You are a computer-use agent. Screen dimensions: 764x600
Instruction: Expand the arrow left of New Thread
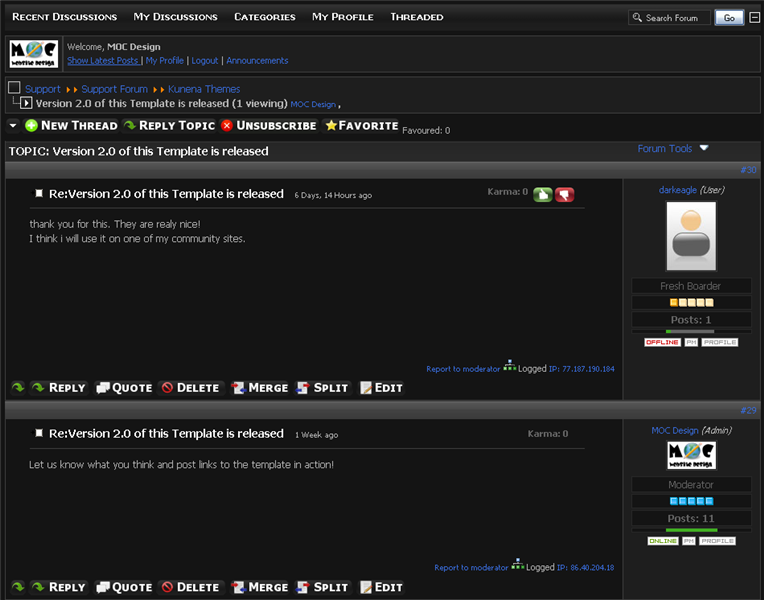pyautogui.click(x=13, y=126)
